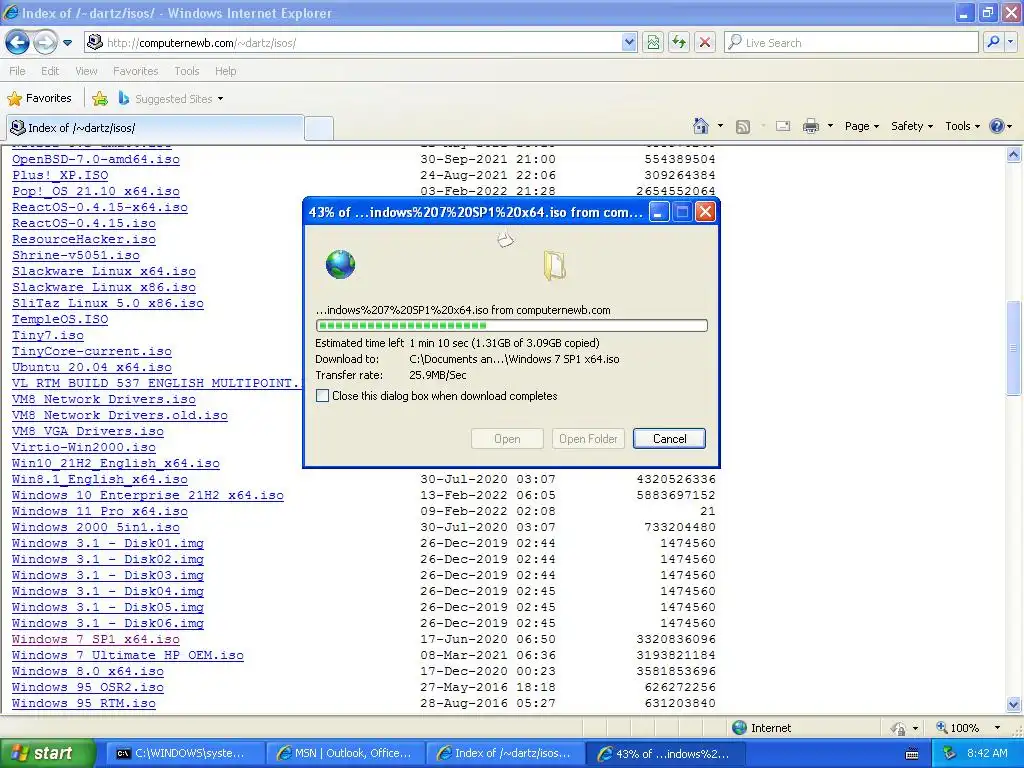The width and height of the screenshot is (1024, 768).
Task: Open the Windows 2000 5in1.iso link
Action: pyautogui.click(x=96, y=527)
